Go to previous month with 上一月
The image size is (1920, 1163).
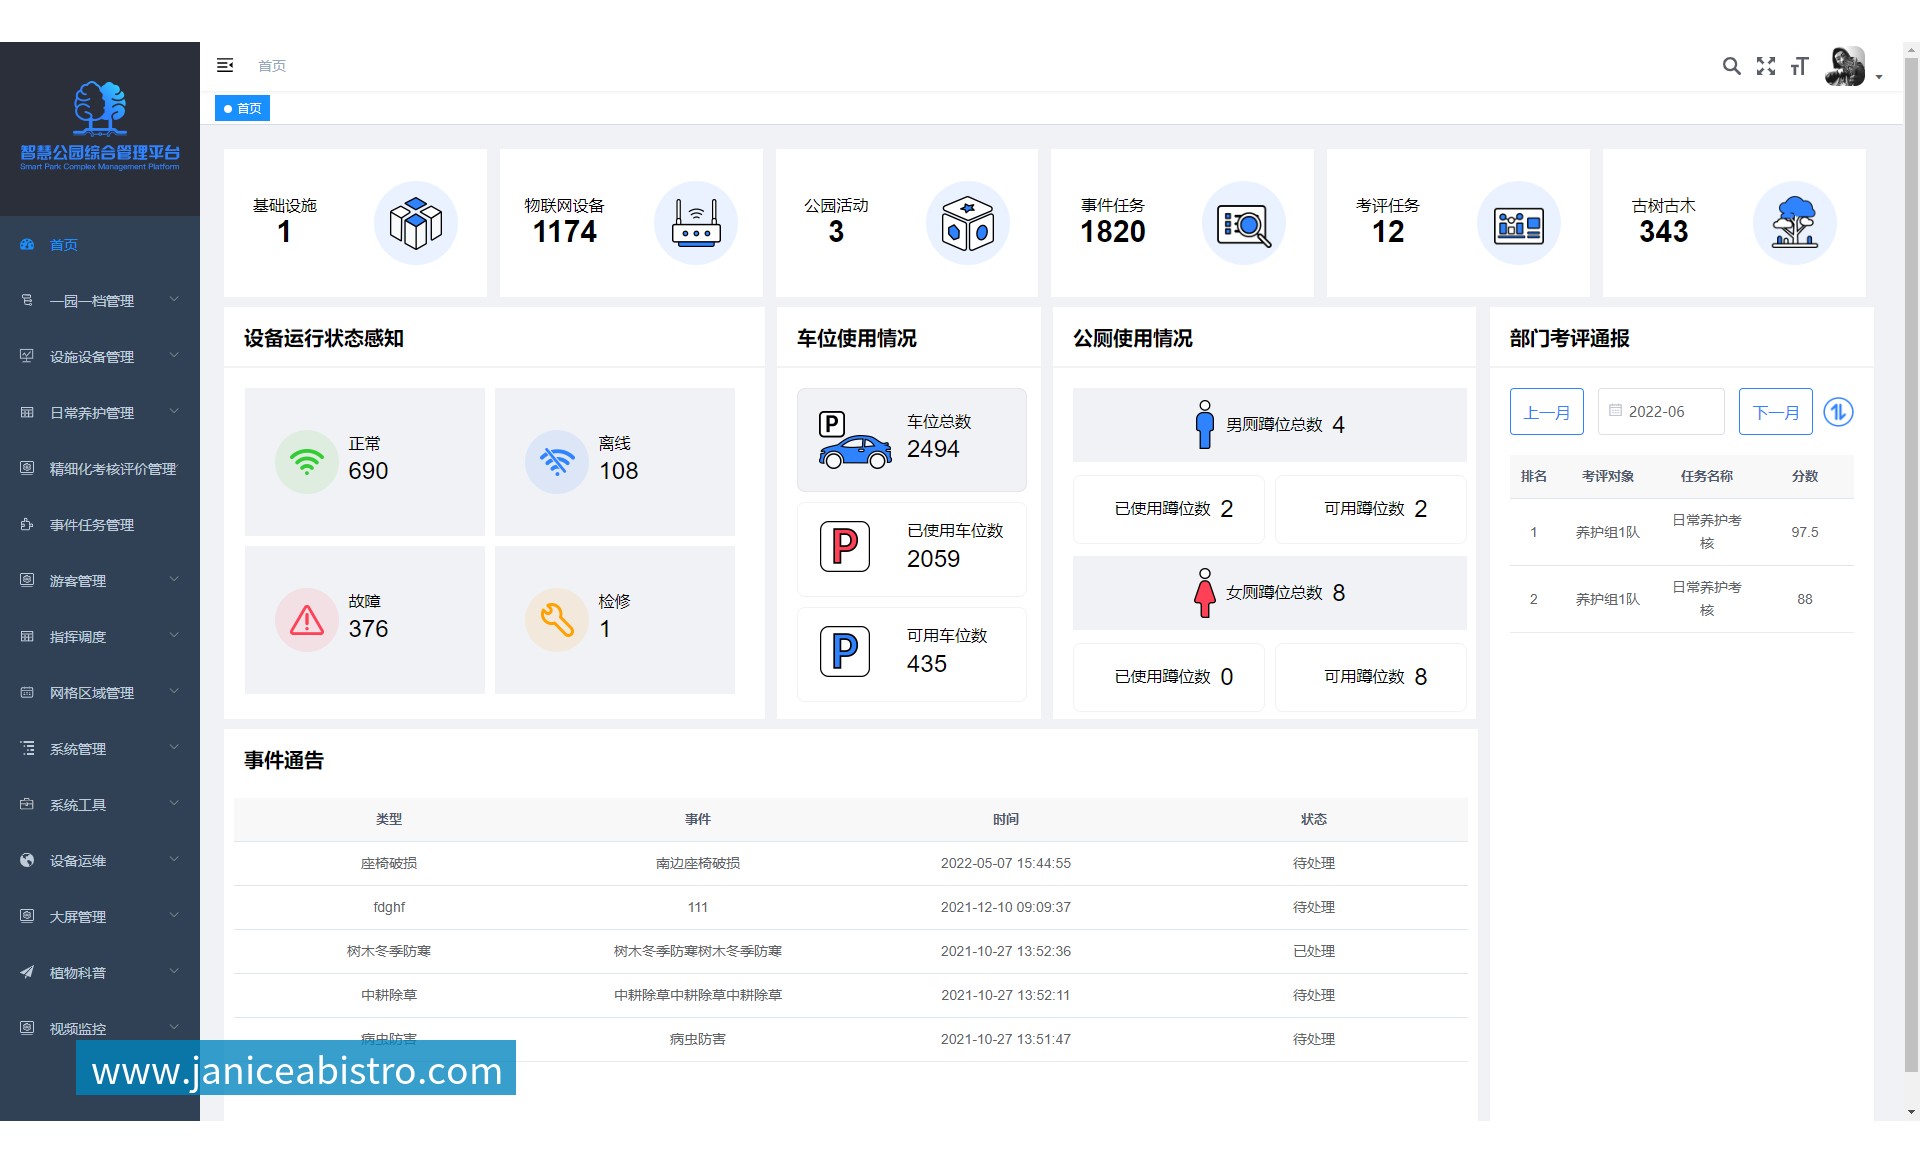tap(1547, 412)
